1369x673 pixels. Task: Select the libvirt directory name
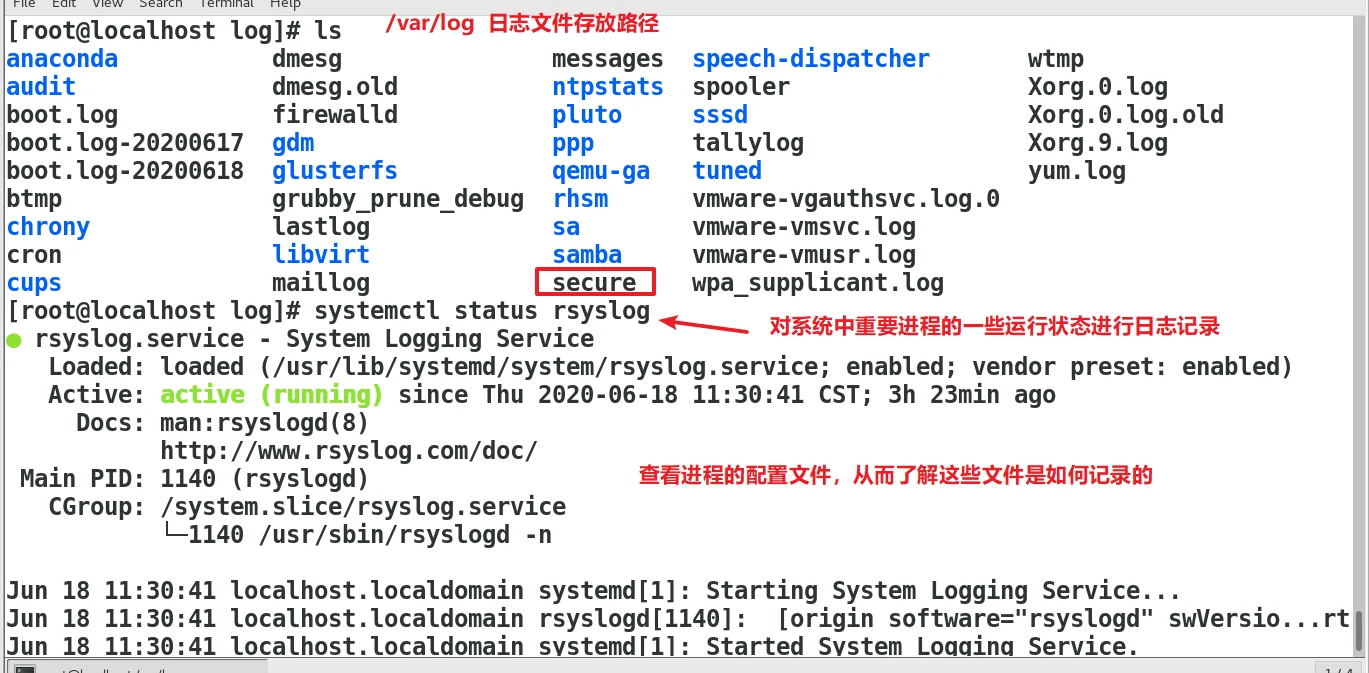(x=321, y=255)
